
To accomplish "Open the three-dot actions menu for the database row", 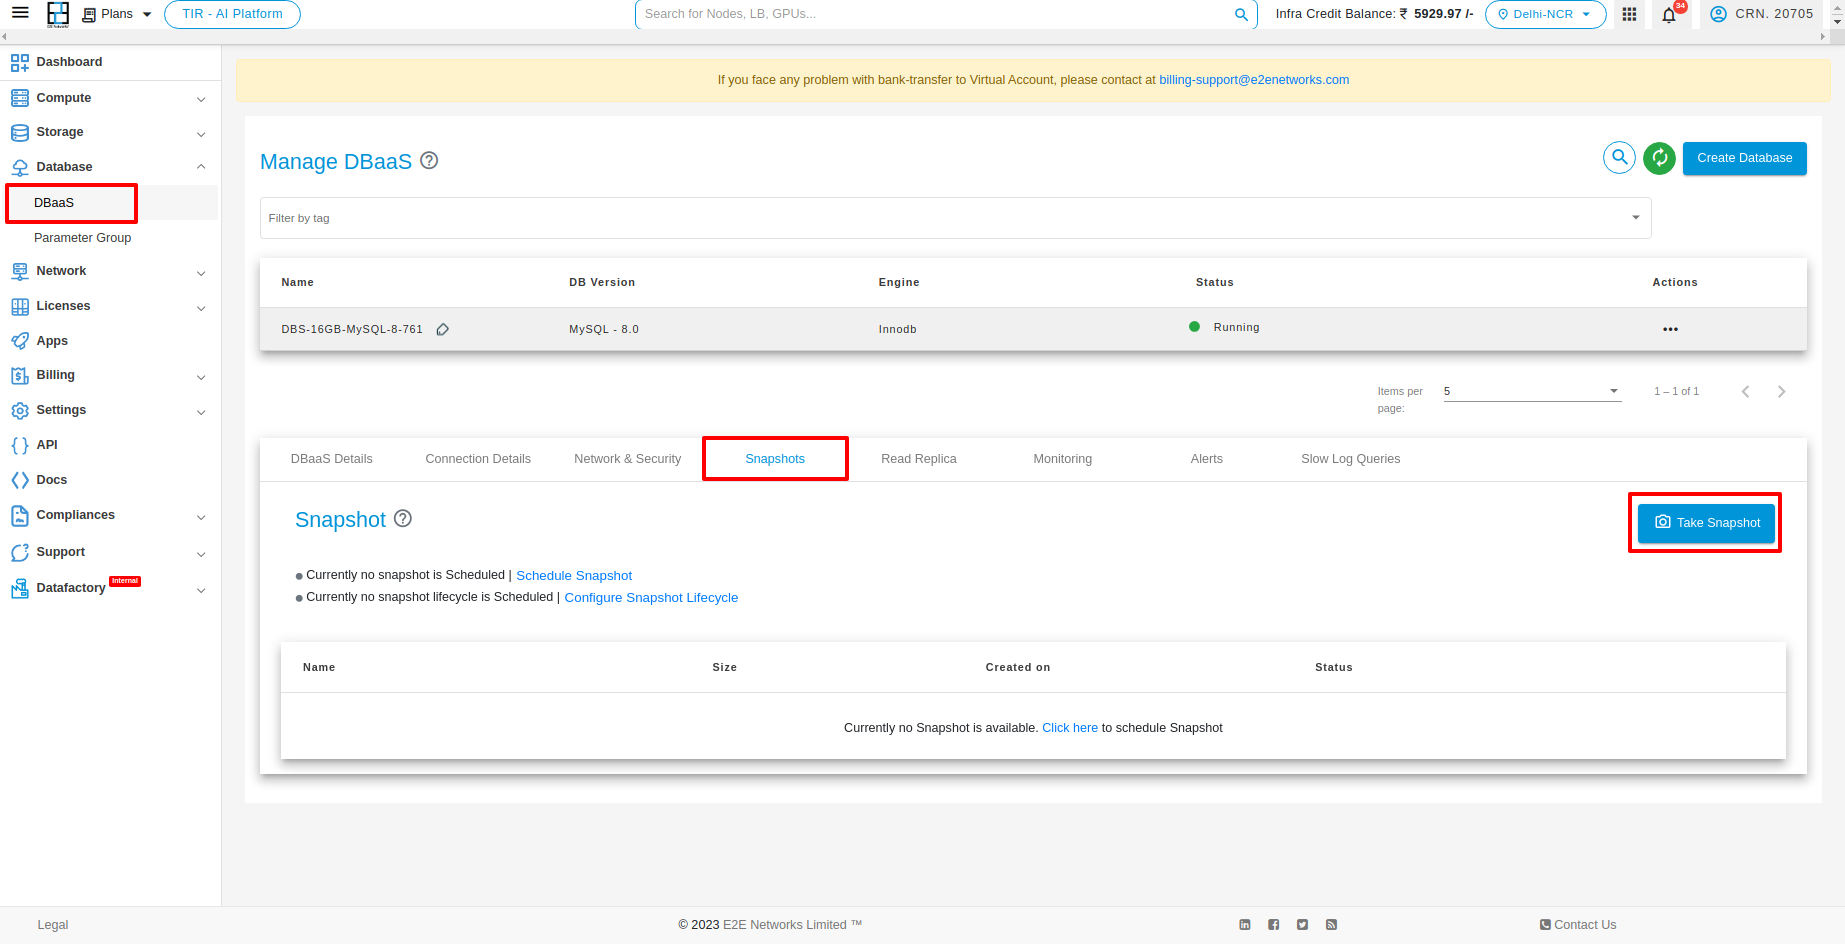I will [1670, 329].
